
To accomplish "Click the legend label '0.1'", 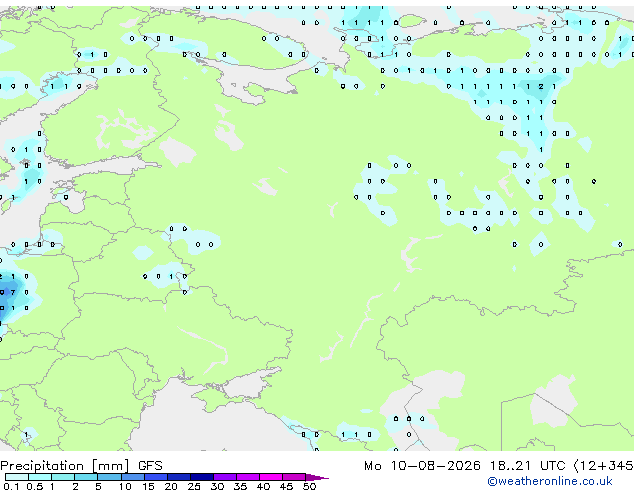I will pos(11,486).
